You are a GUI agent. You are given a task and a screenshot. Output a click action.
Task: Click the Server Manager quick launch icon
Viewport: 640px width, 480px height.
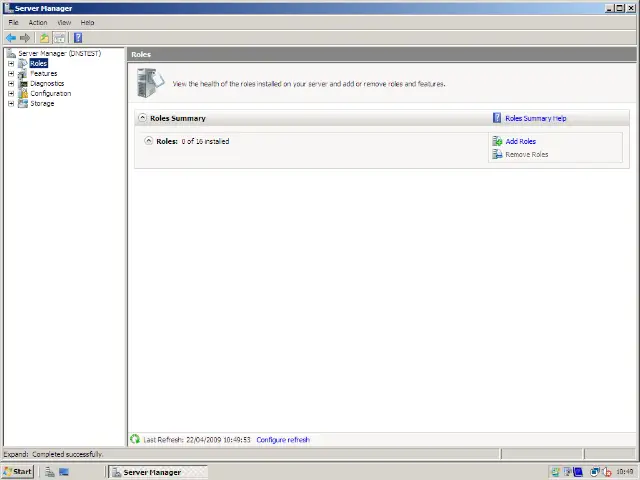click(x=50, y=472)
